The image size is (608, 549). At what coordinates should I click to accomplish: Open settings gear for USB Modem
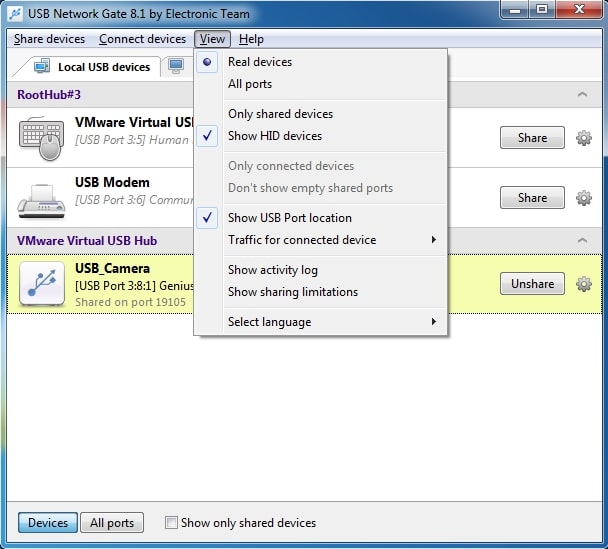click(584, 198)
